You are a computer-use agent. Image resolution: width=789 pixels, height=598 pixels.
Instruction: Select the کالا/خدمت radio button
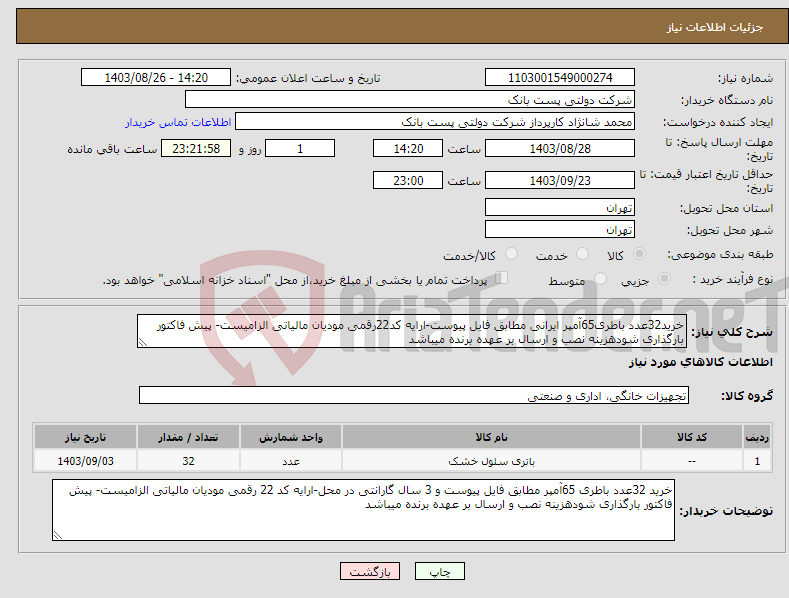511,254
